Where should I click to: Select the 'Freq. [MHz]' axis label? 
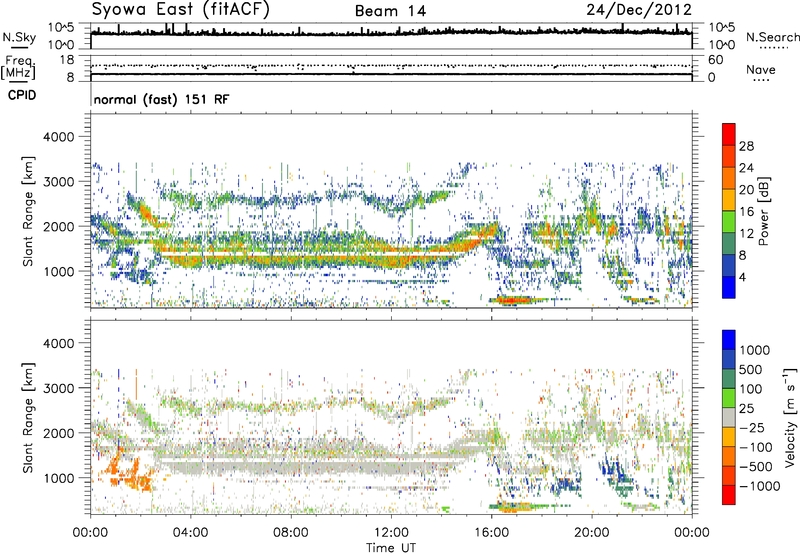point(18,67)
